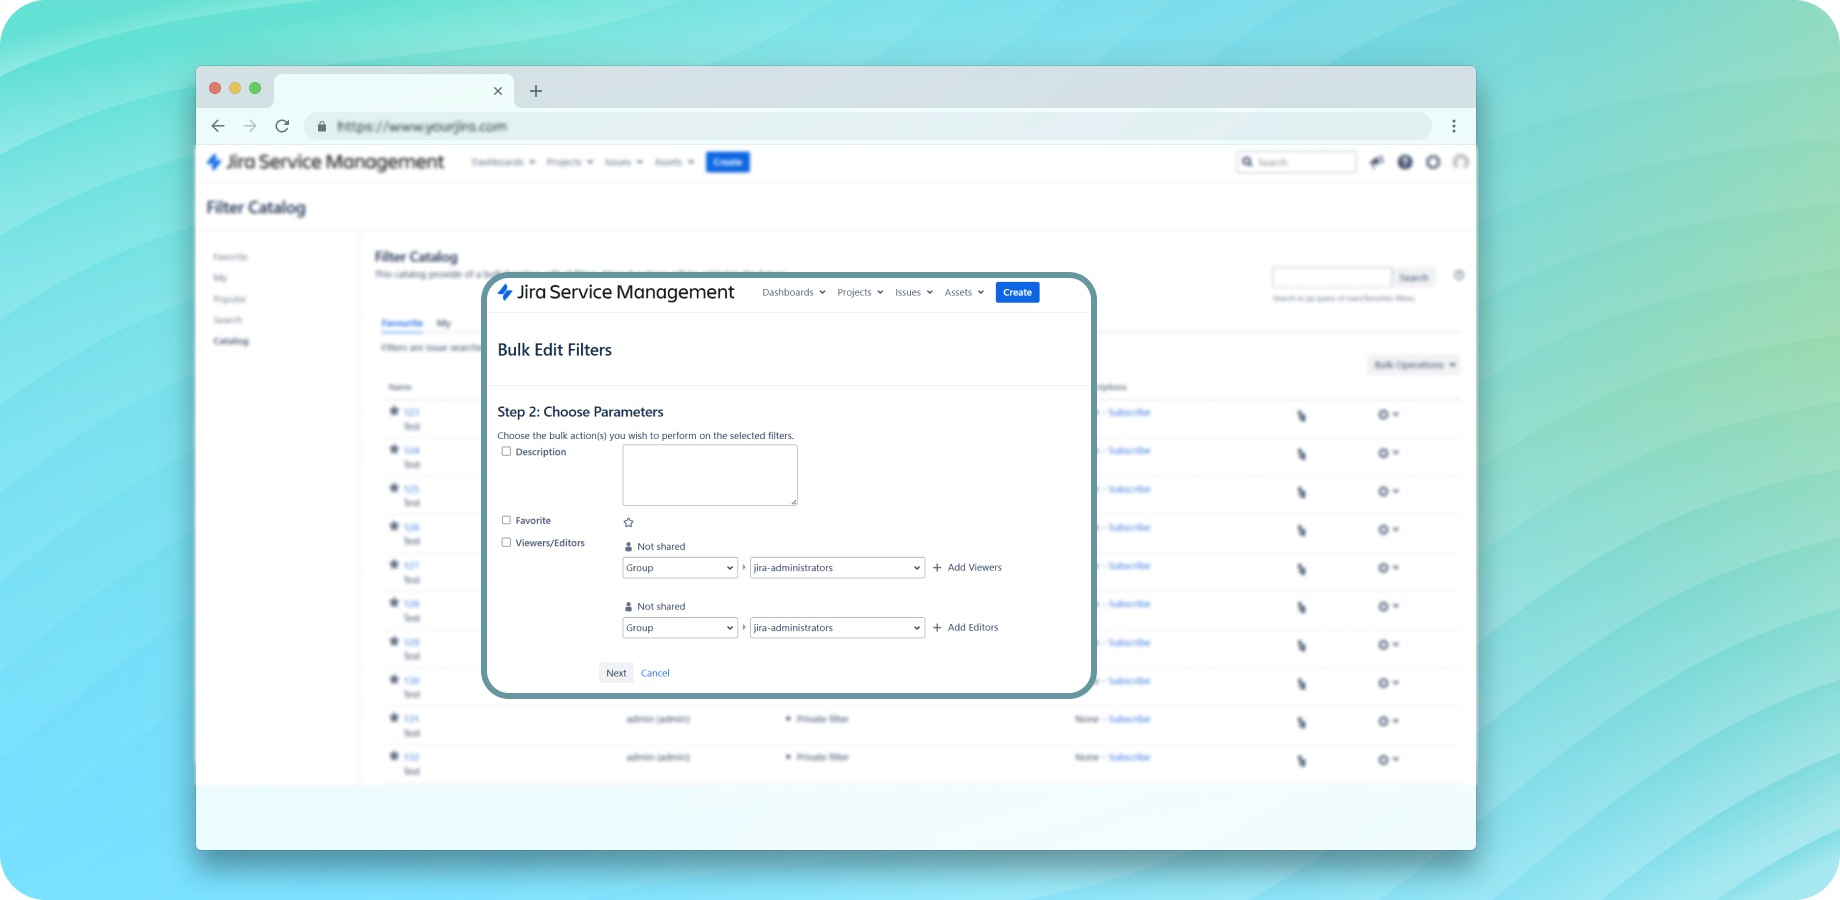Switch to the My tab in Filter Catalog
Screen dimensions: 1840x900
coord(444,323)
